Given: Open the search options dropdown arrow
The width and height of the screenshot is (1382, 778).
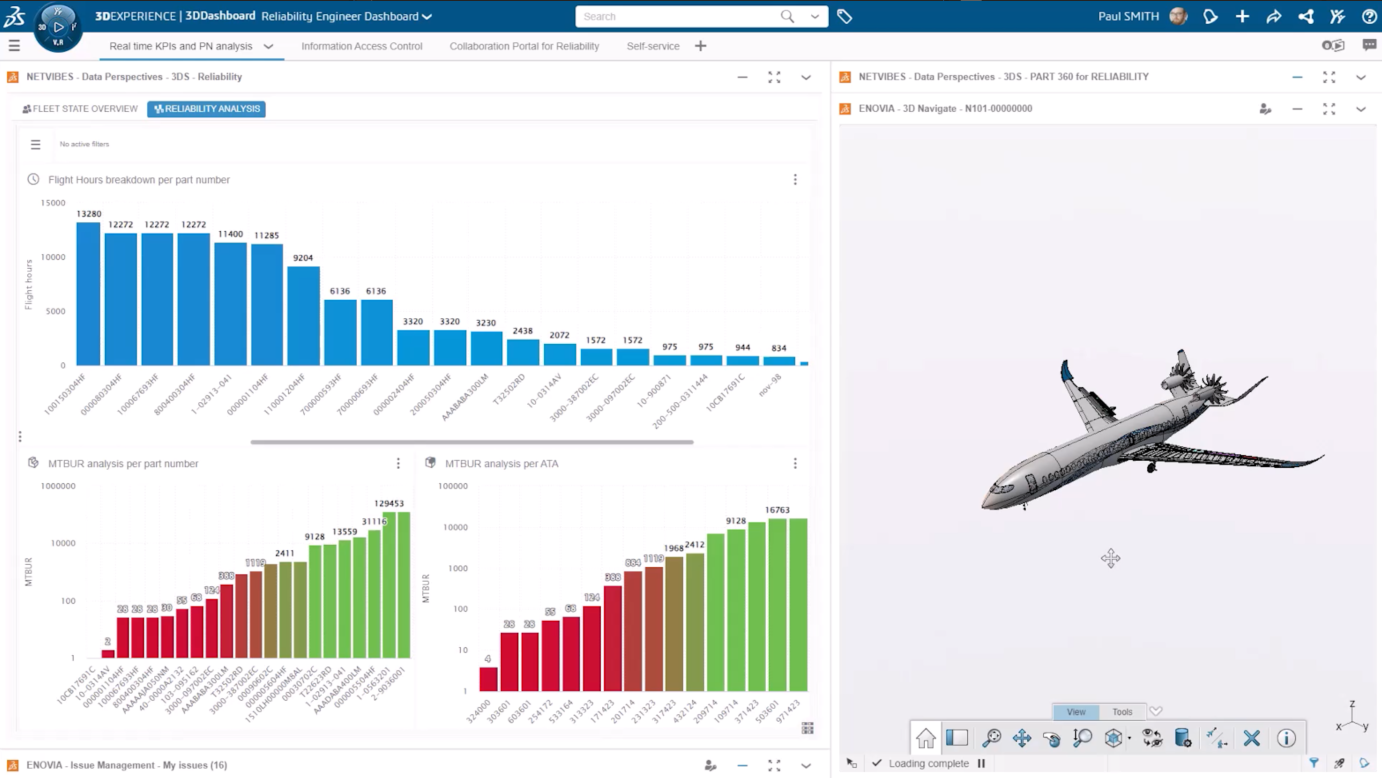Looking at the screenshot, I should point(815,16).
